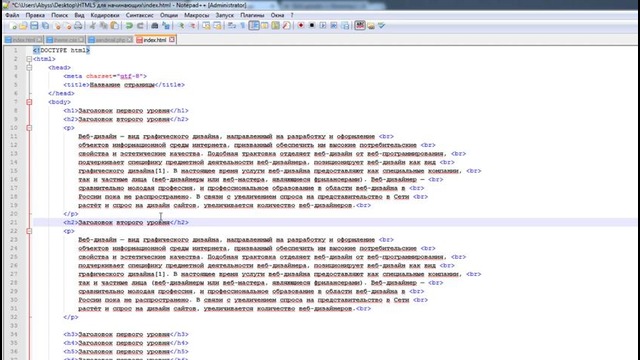
Task: Click line number 33 in the margin
Action: tap(14, 326)
